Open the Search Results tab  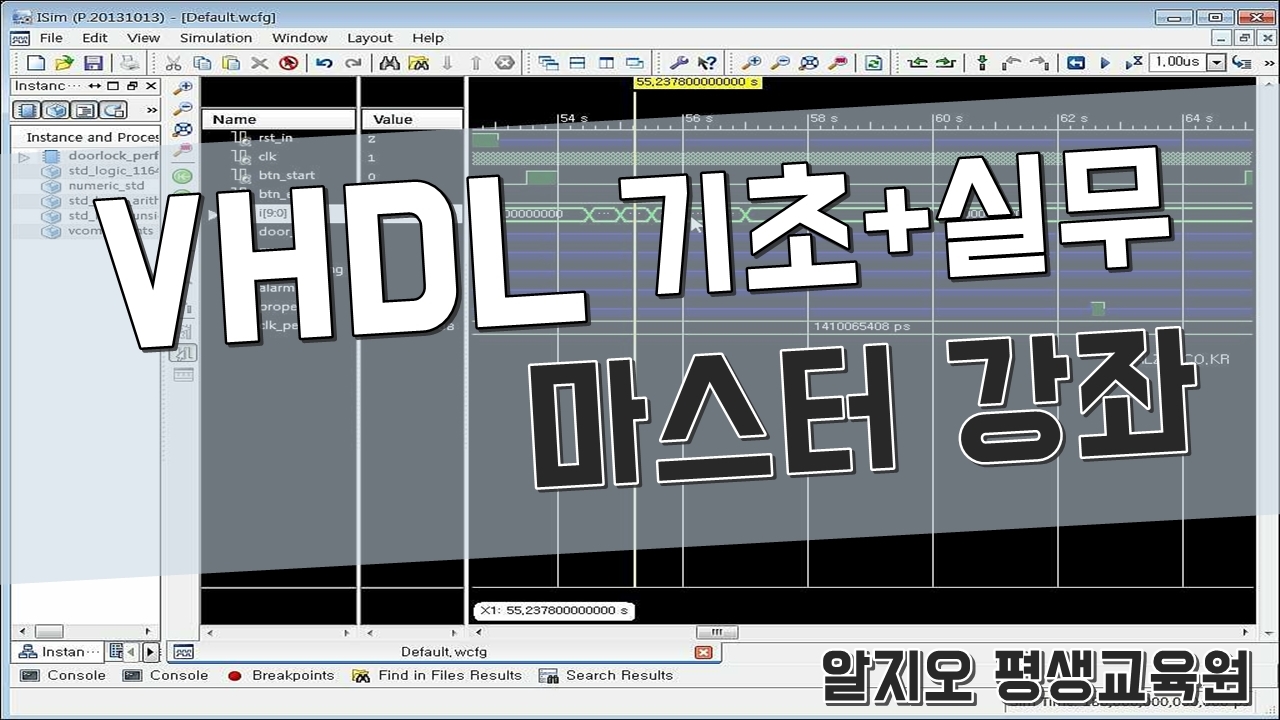coord(606,675)
